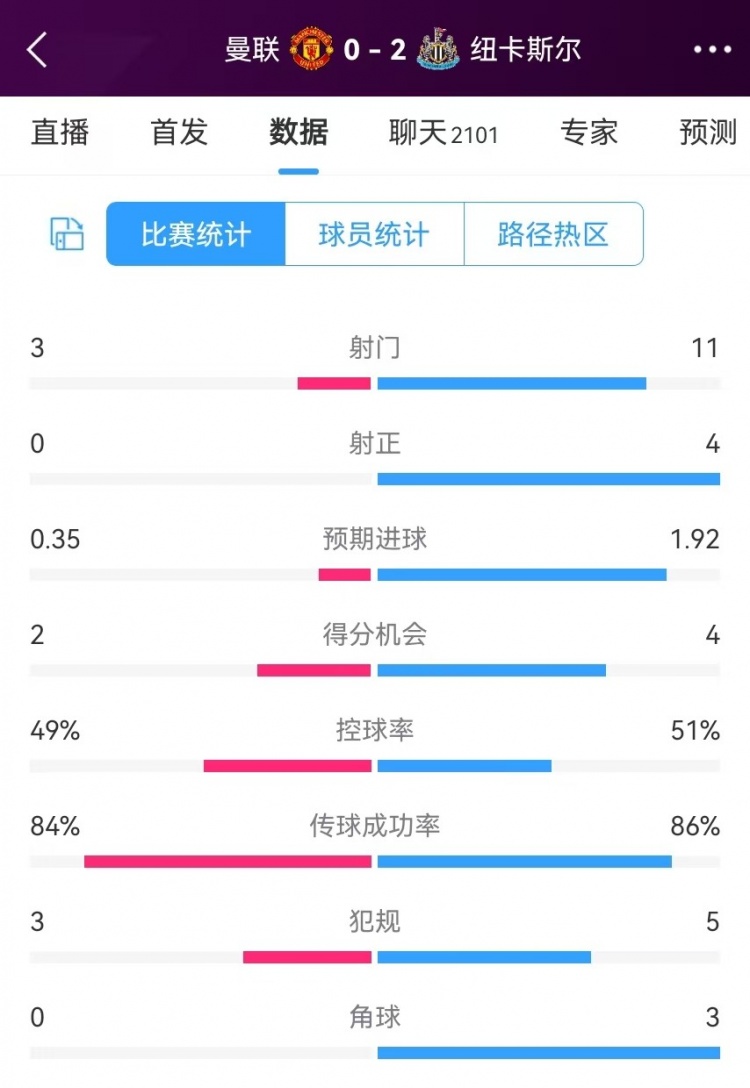750x1088 pixels.
Task: Tap the 曼联 team name
Action: coord(252,49)
